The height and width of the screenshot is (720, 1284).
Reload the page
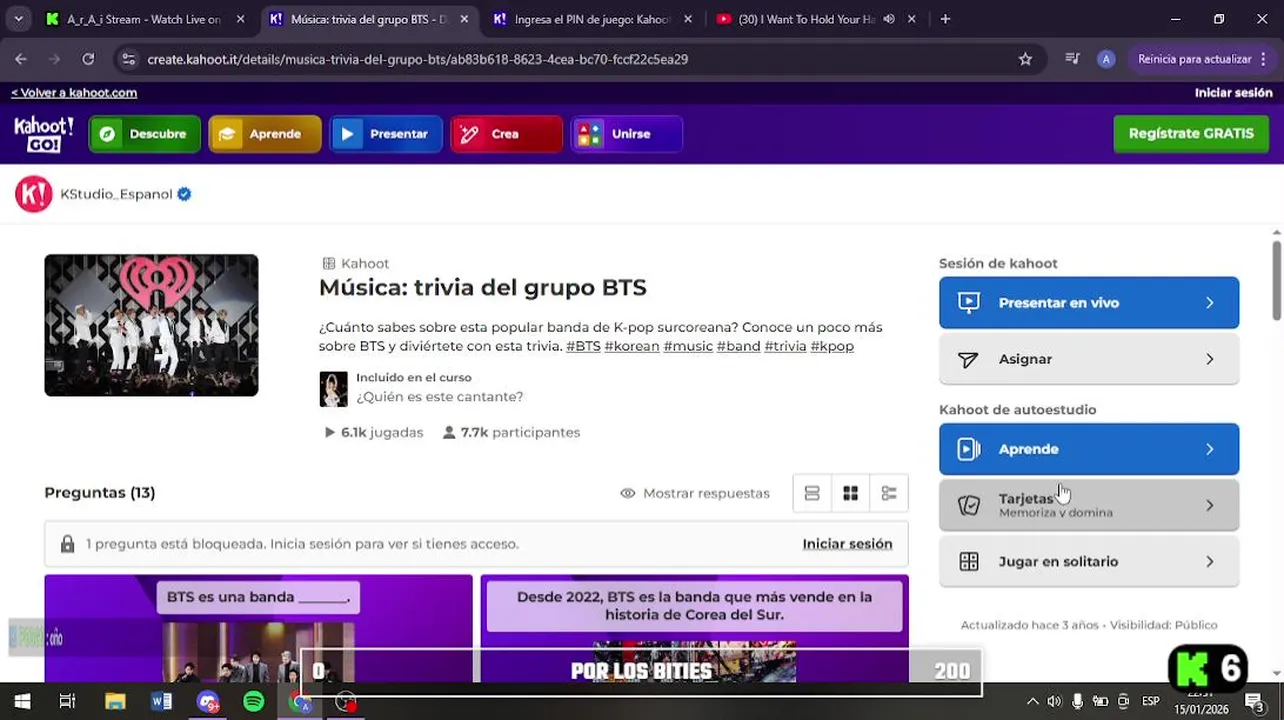pos(88,59)
